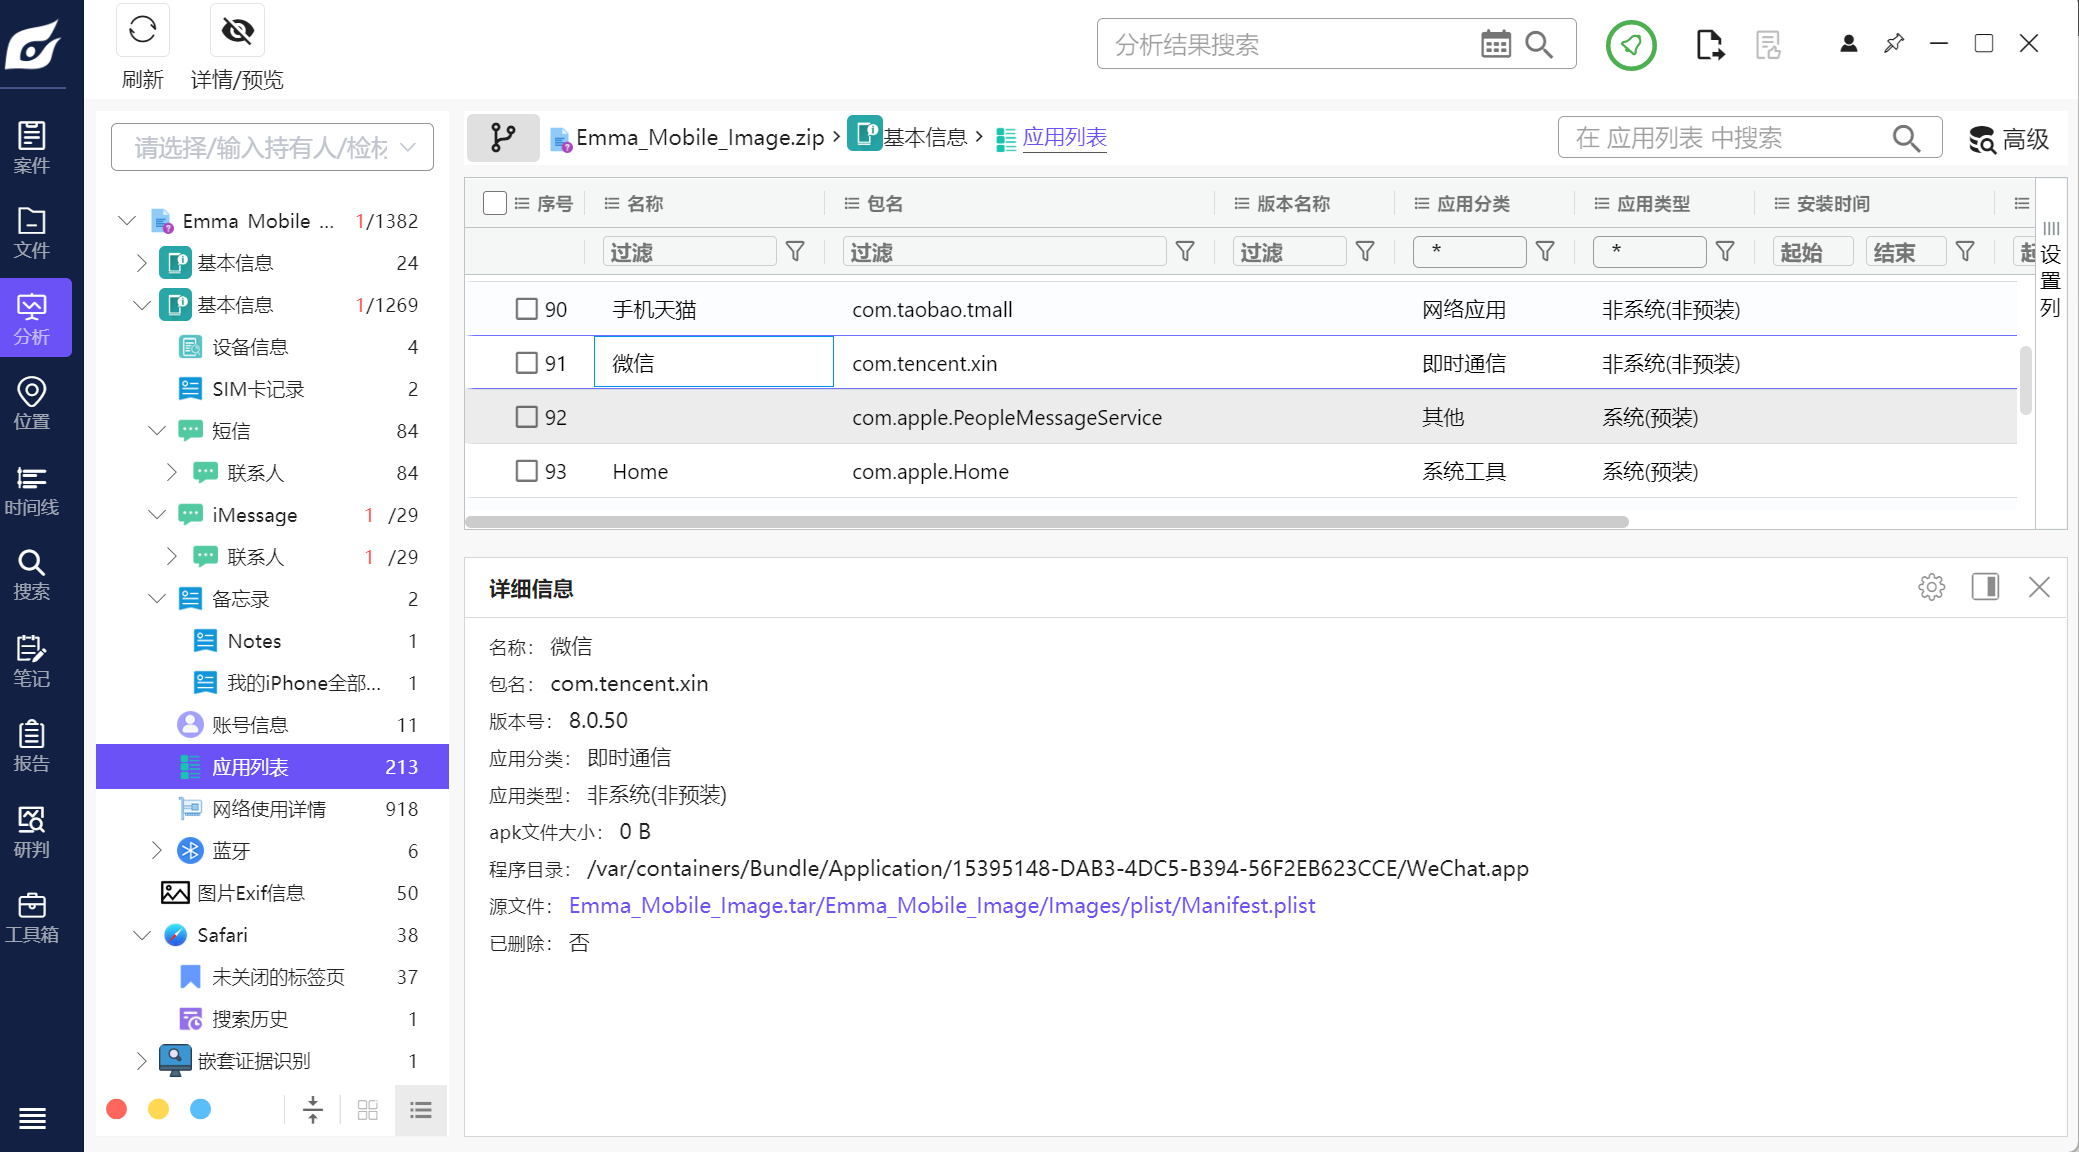Open the holder/sample selection dropdown

click(272, 148)
